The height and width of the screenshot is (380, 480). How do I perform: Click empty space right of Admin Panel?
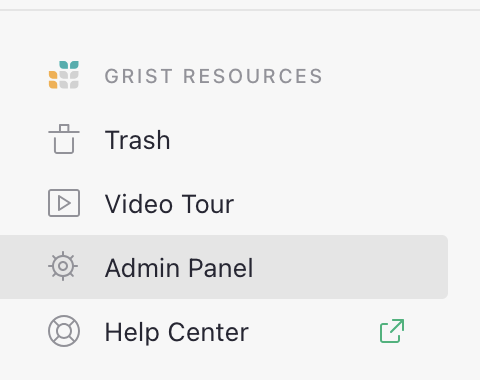click(x=350, y=267)
